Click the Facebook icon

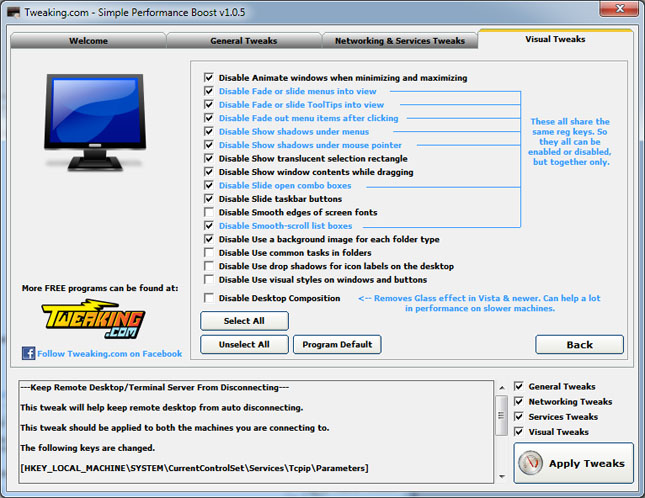tap(28, 353)
